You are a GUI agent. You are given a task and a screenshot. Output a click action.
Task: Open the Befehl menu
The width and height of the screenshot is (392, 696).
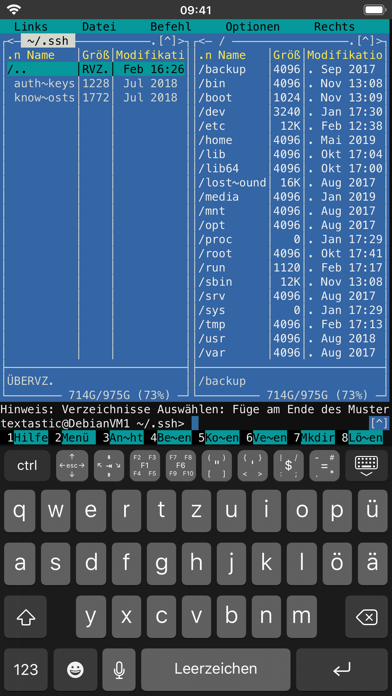point(171,27)
